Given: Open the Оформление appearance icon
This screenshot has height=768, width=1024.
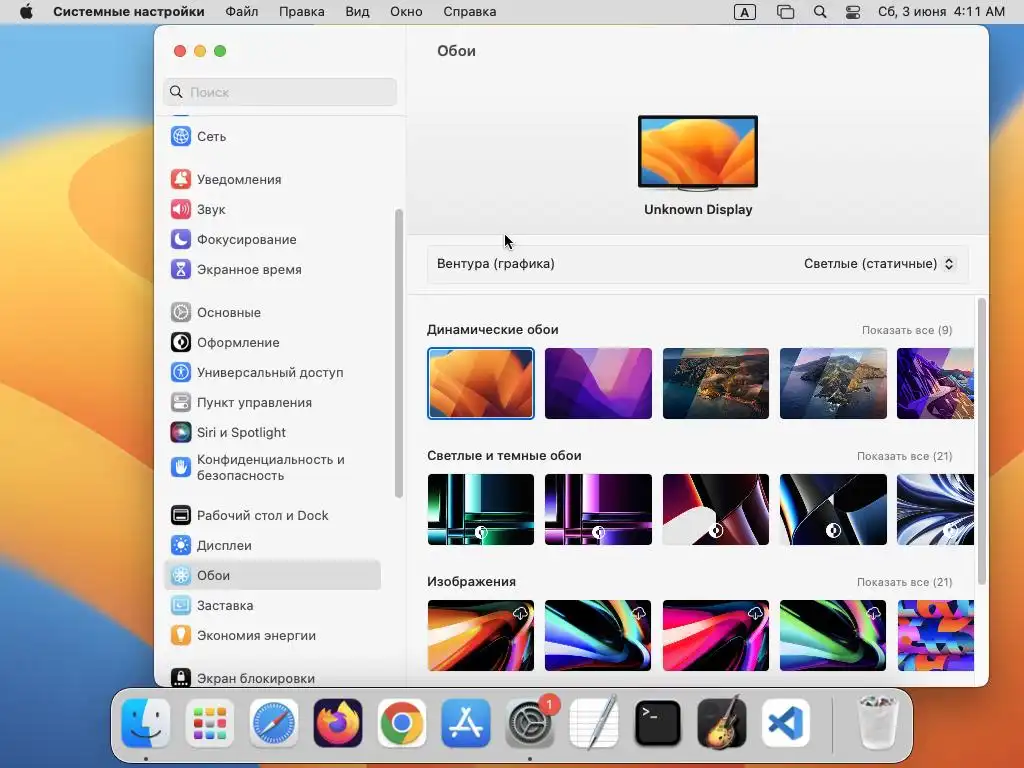Looking at the screenshot, I should point(181,343).
